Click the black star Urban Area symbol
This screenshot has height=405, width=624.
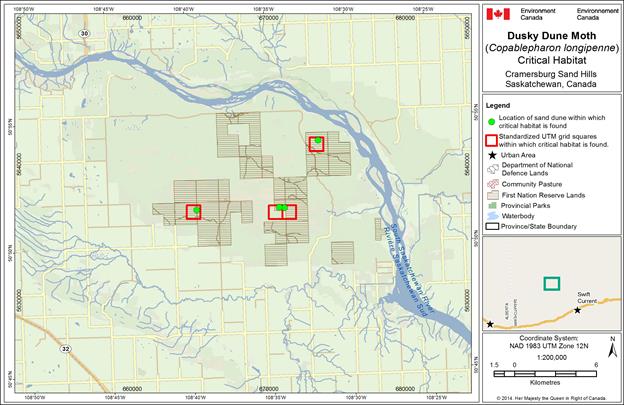tap(491, 157)
